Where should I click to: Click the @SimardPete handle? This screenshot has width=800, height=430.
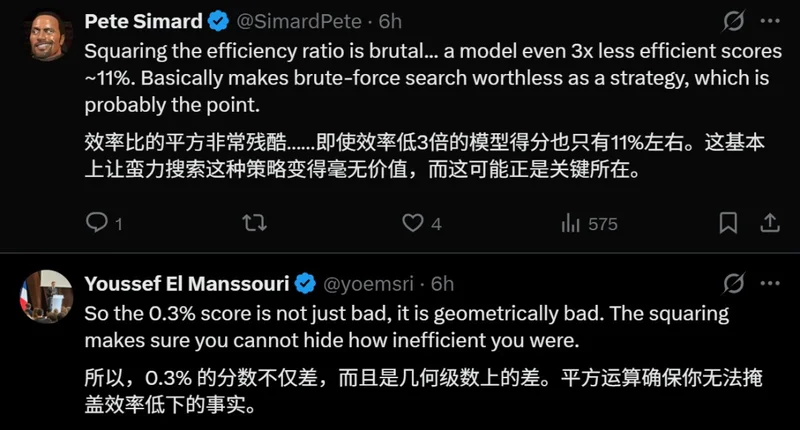tap(295, 21)
